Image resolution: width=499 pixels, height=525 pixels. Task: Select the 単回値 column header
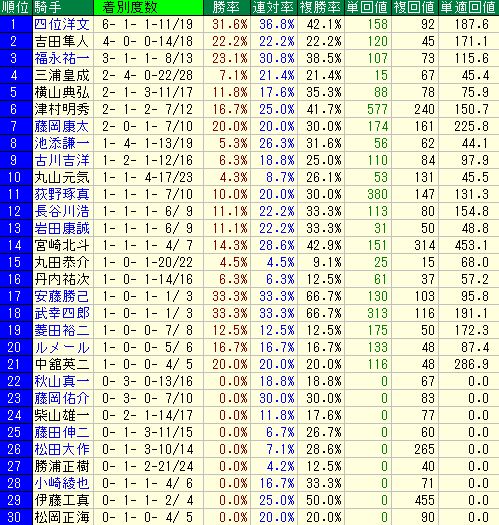click(x=367, y=8)
